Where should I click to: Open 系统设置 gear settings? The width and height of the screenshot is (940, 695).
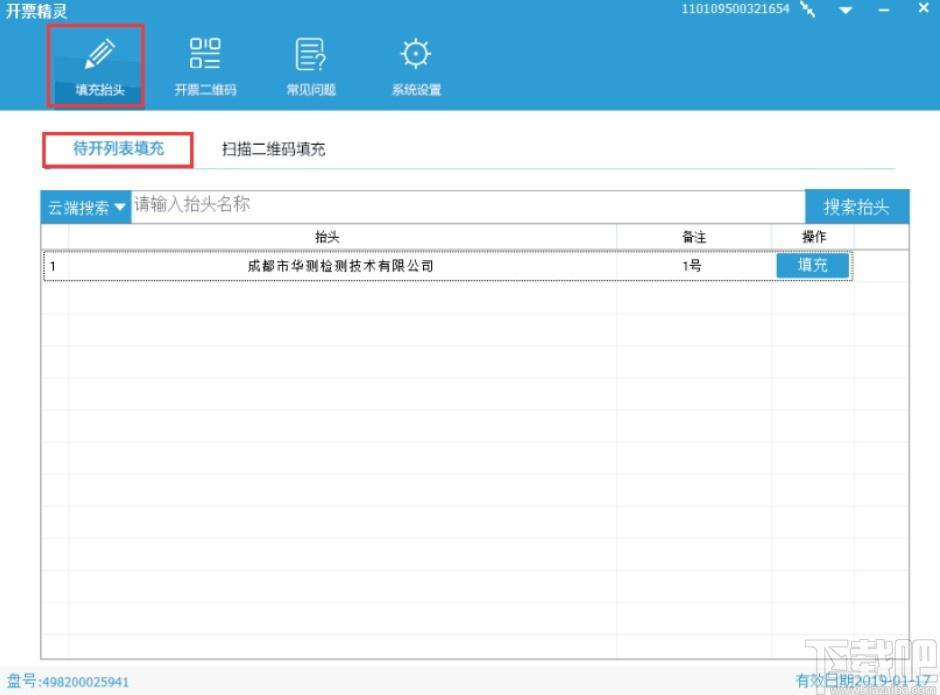click(416, 66)
